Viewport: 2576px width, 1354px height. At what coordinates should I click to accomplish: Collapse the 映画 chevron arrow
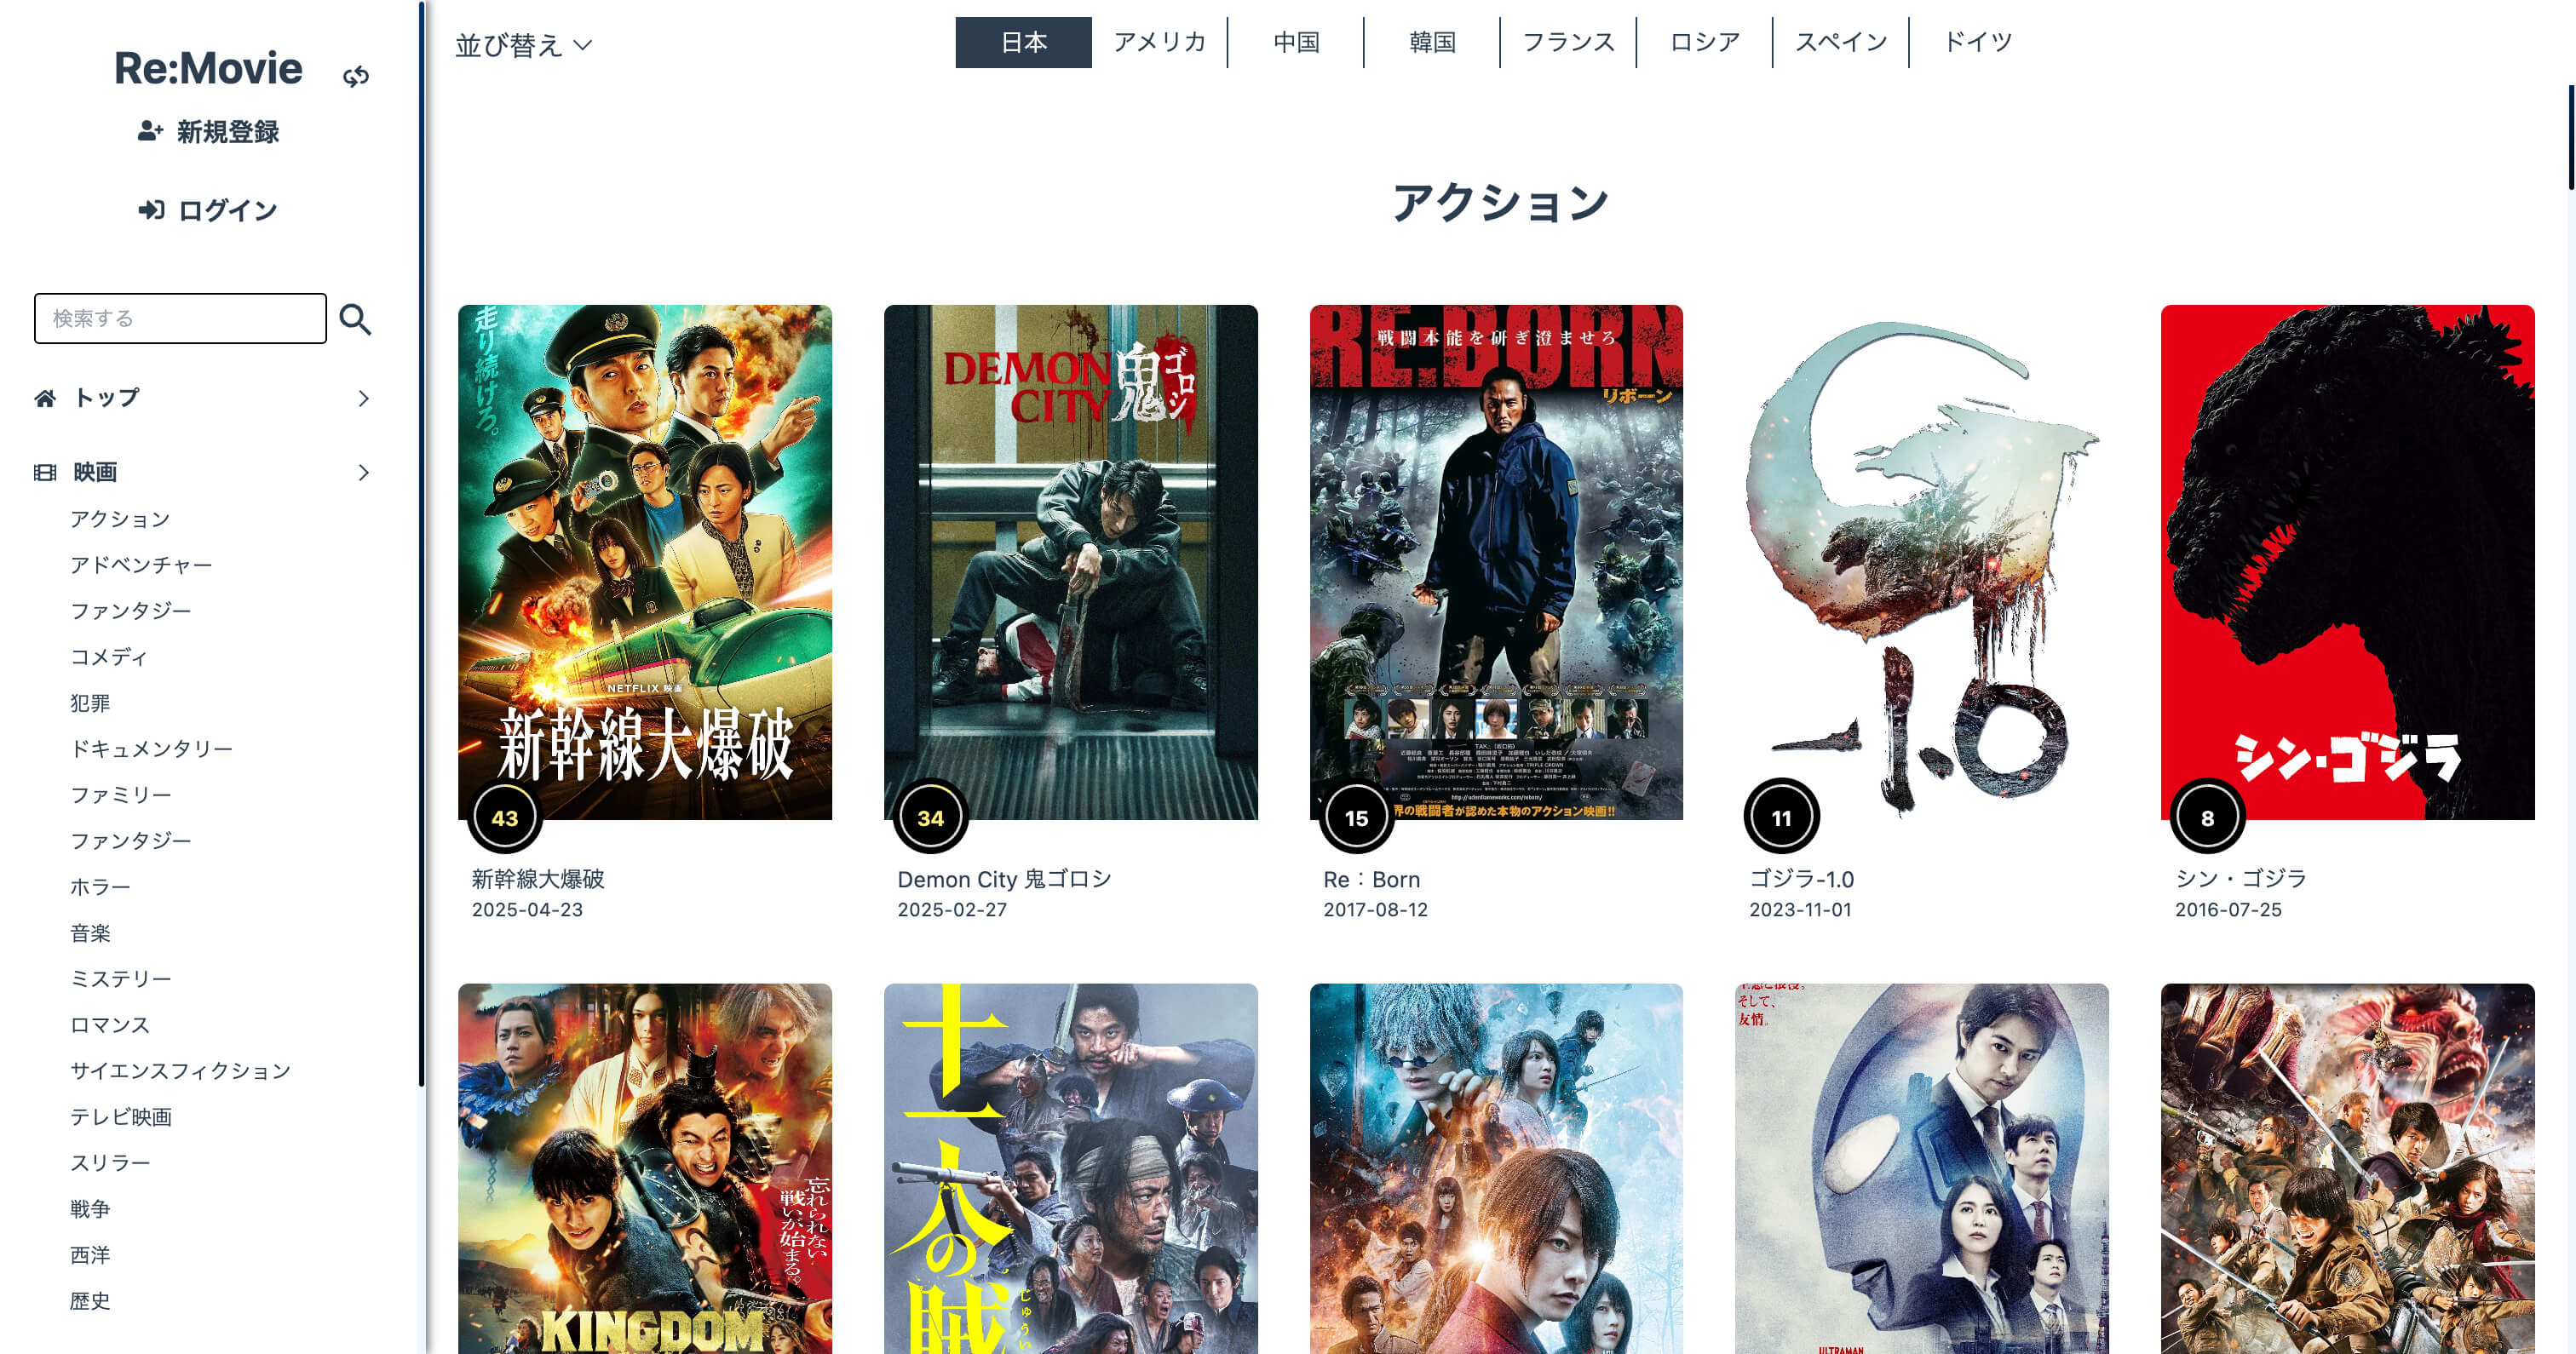(364, 472)
